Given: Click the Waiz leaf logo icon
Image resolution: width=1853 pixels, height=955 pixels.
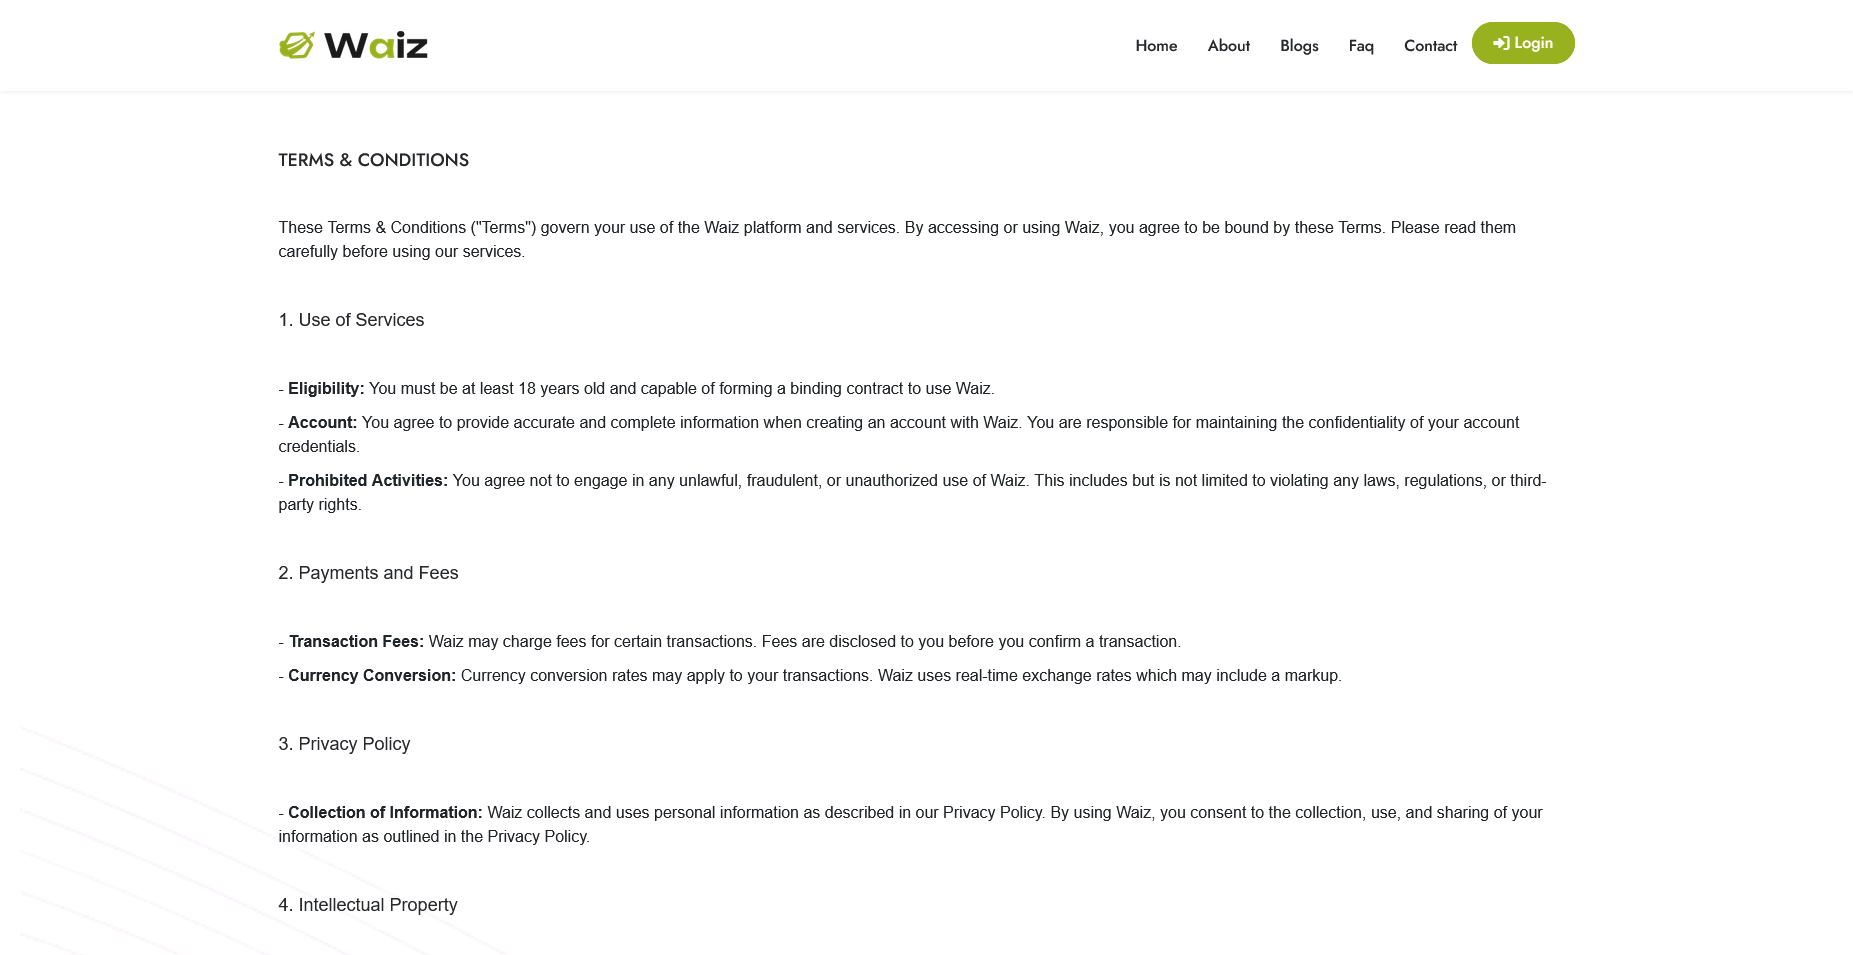Looking at the screenshot, I should pyautogui.click(x=296, y=45).
